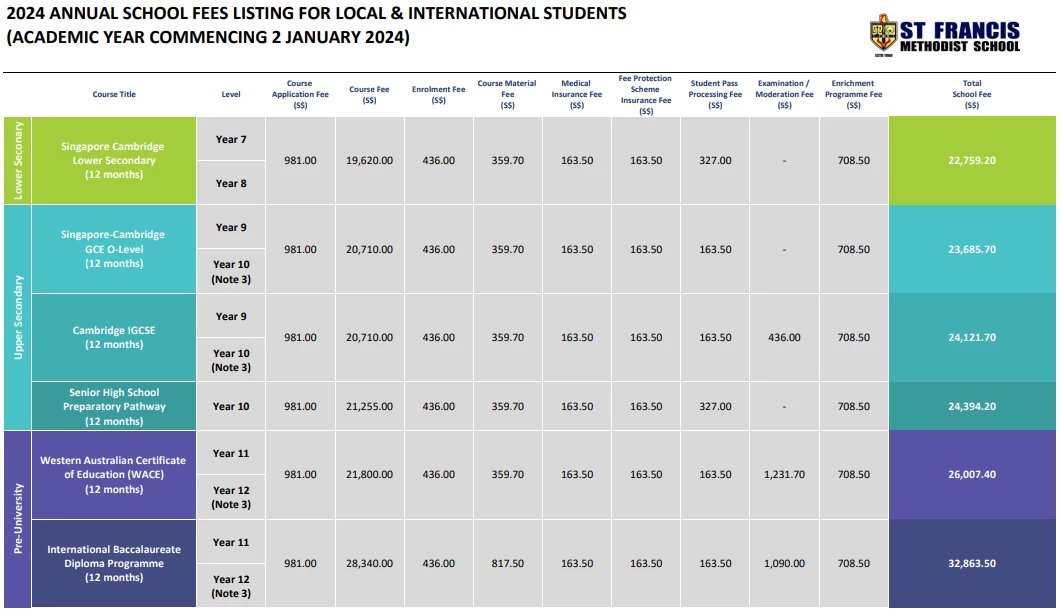Select the Cambridge IGCSE course title cell
This screenshot has height=613, width=1061.
pos(114,338)
